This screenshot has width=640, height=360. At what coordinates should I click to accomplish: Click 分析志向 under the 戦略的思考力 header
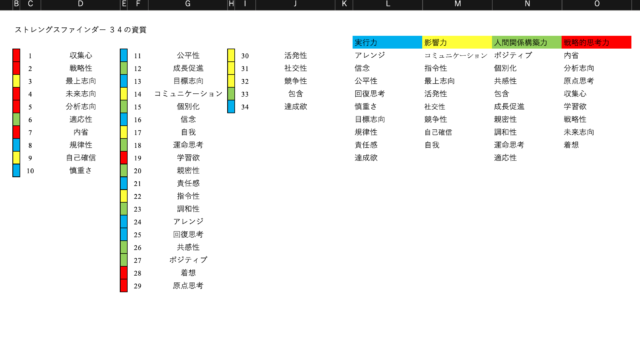pyautogui.click(x=579, y=68)
